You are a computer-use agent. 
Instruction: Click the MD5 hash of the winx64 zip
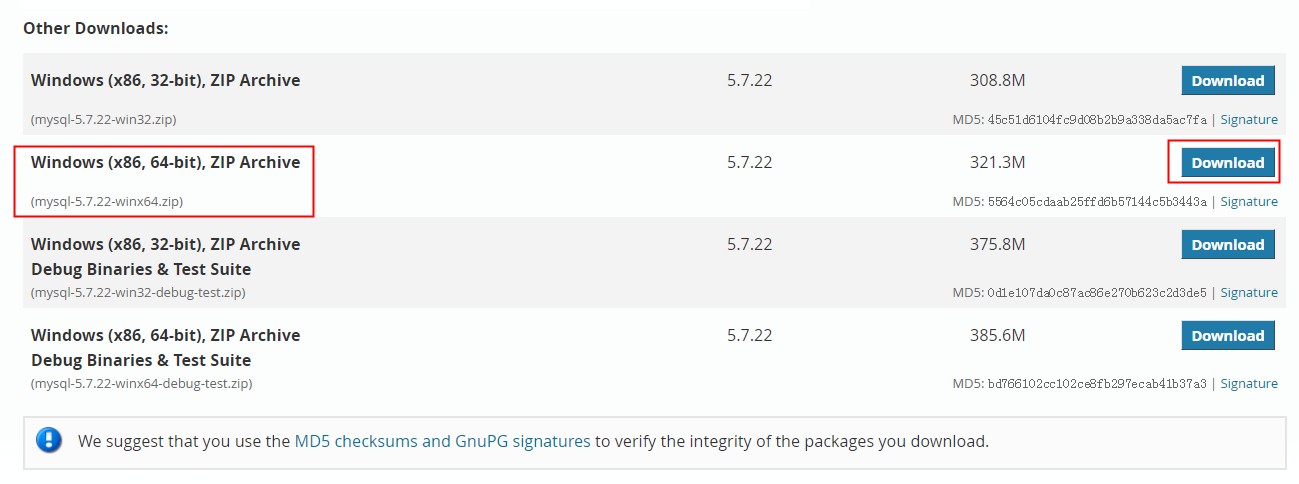point(1097,202)
